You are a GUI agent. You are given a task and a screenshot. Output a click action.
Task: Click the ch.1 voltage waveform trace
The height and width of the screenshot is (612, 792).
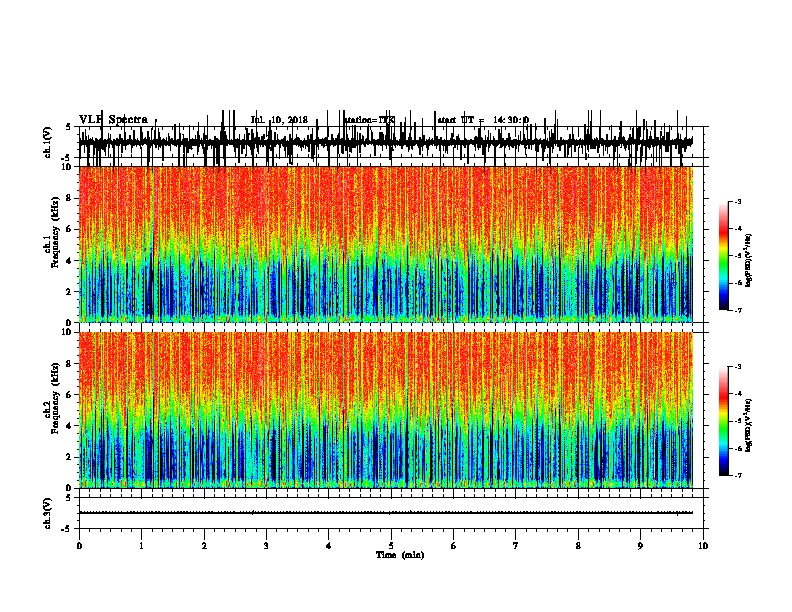(386, 142)
